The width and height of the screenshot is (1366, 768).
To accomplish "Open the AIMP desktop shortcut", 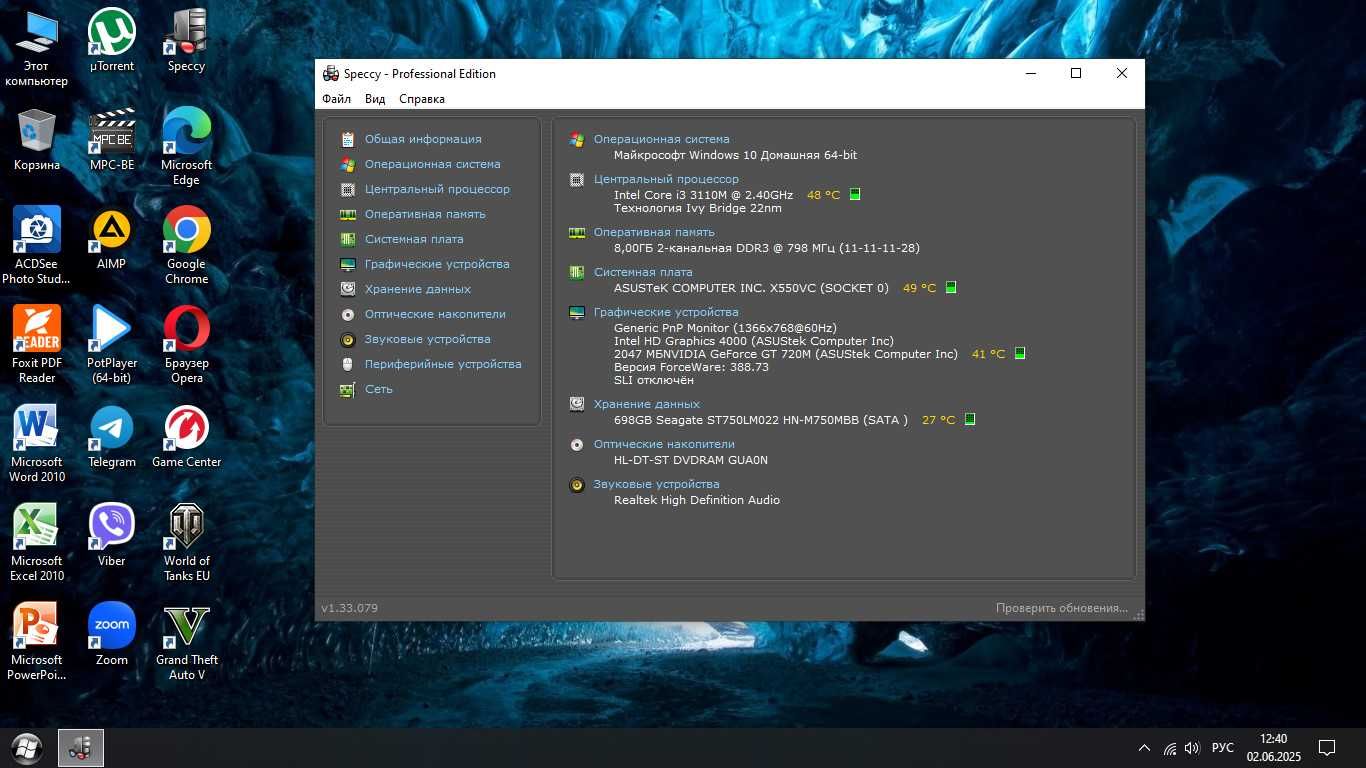I will [x=112, y=238].
